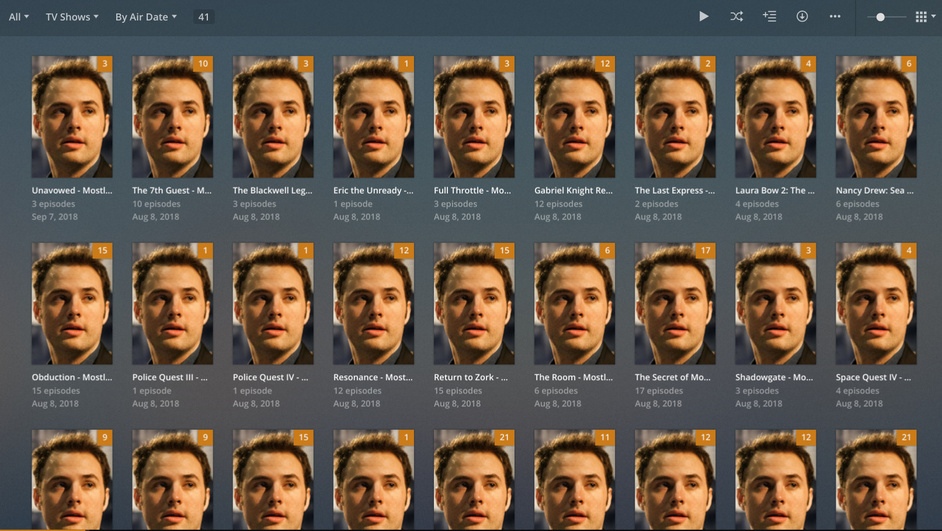The height and width of the screenshot is (531, 942).
Task: Add items to the play queue
Action: tap(770, 16)
